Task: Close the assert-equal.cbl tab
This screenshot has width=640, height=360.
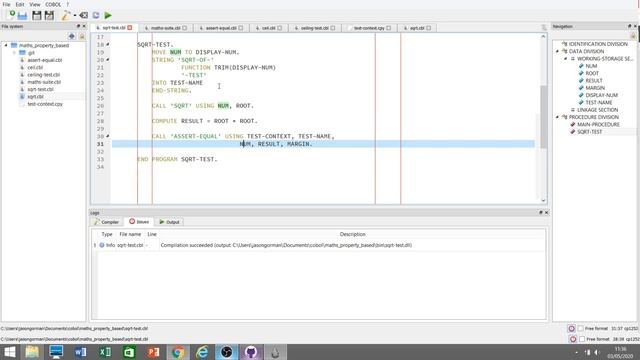Action: pyautogui.click(x=241, y=28)
